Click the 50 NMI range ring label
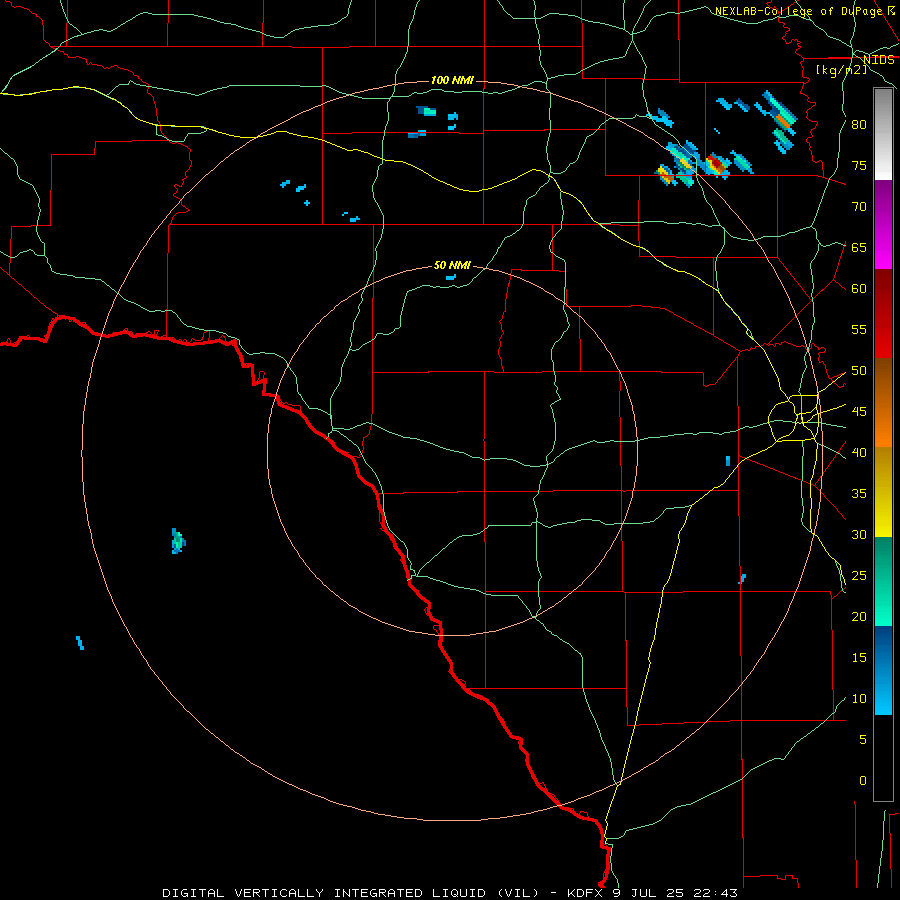This screenshot has height=900, width=900. 452,265
